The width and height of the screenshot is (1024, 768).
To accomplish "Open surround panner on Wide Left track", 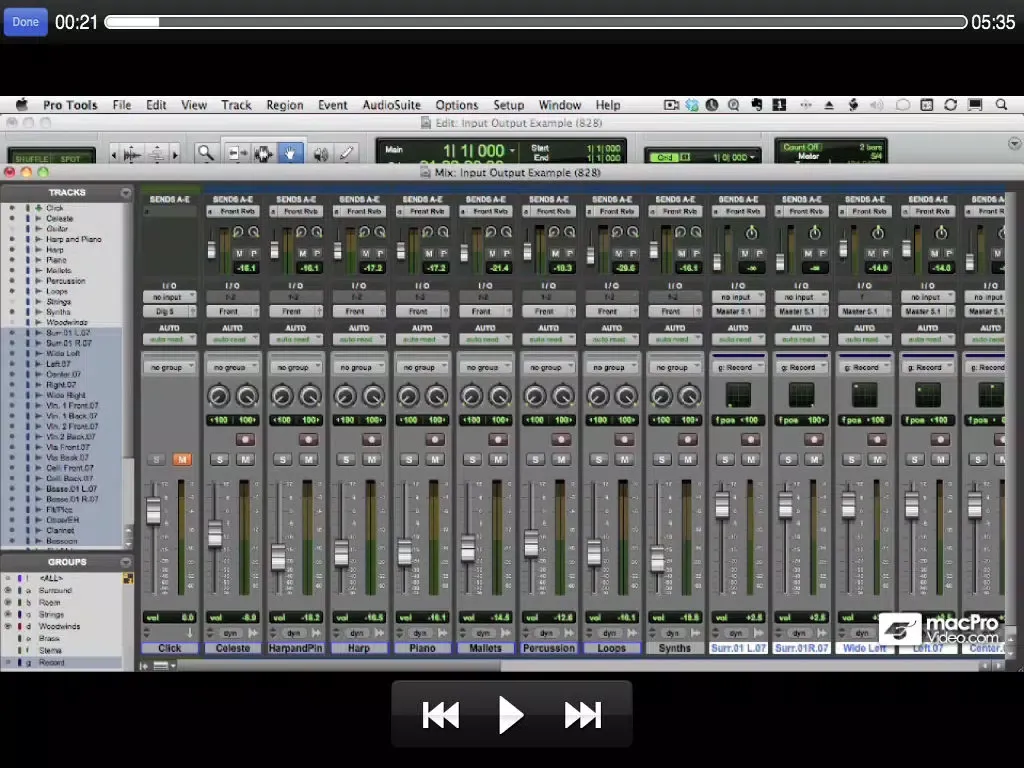I will pyautogui.click(x=865, y=395).
